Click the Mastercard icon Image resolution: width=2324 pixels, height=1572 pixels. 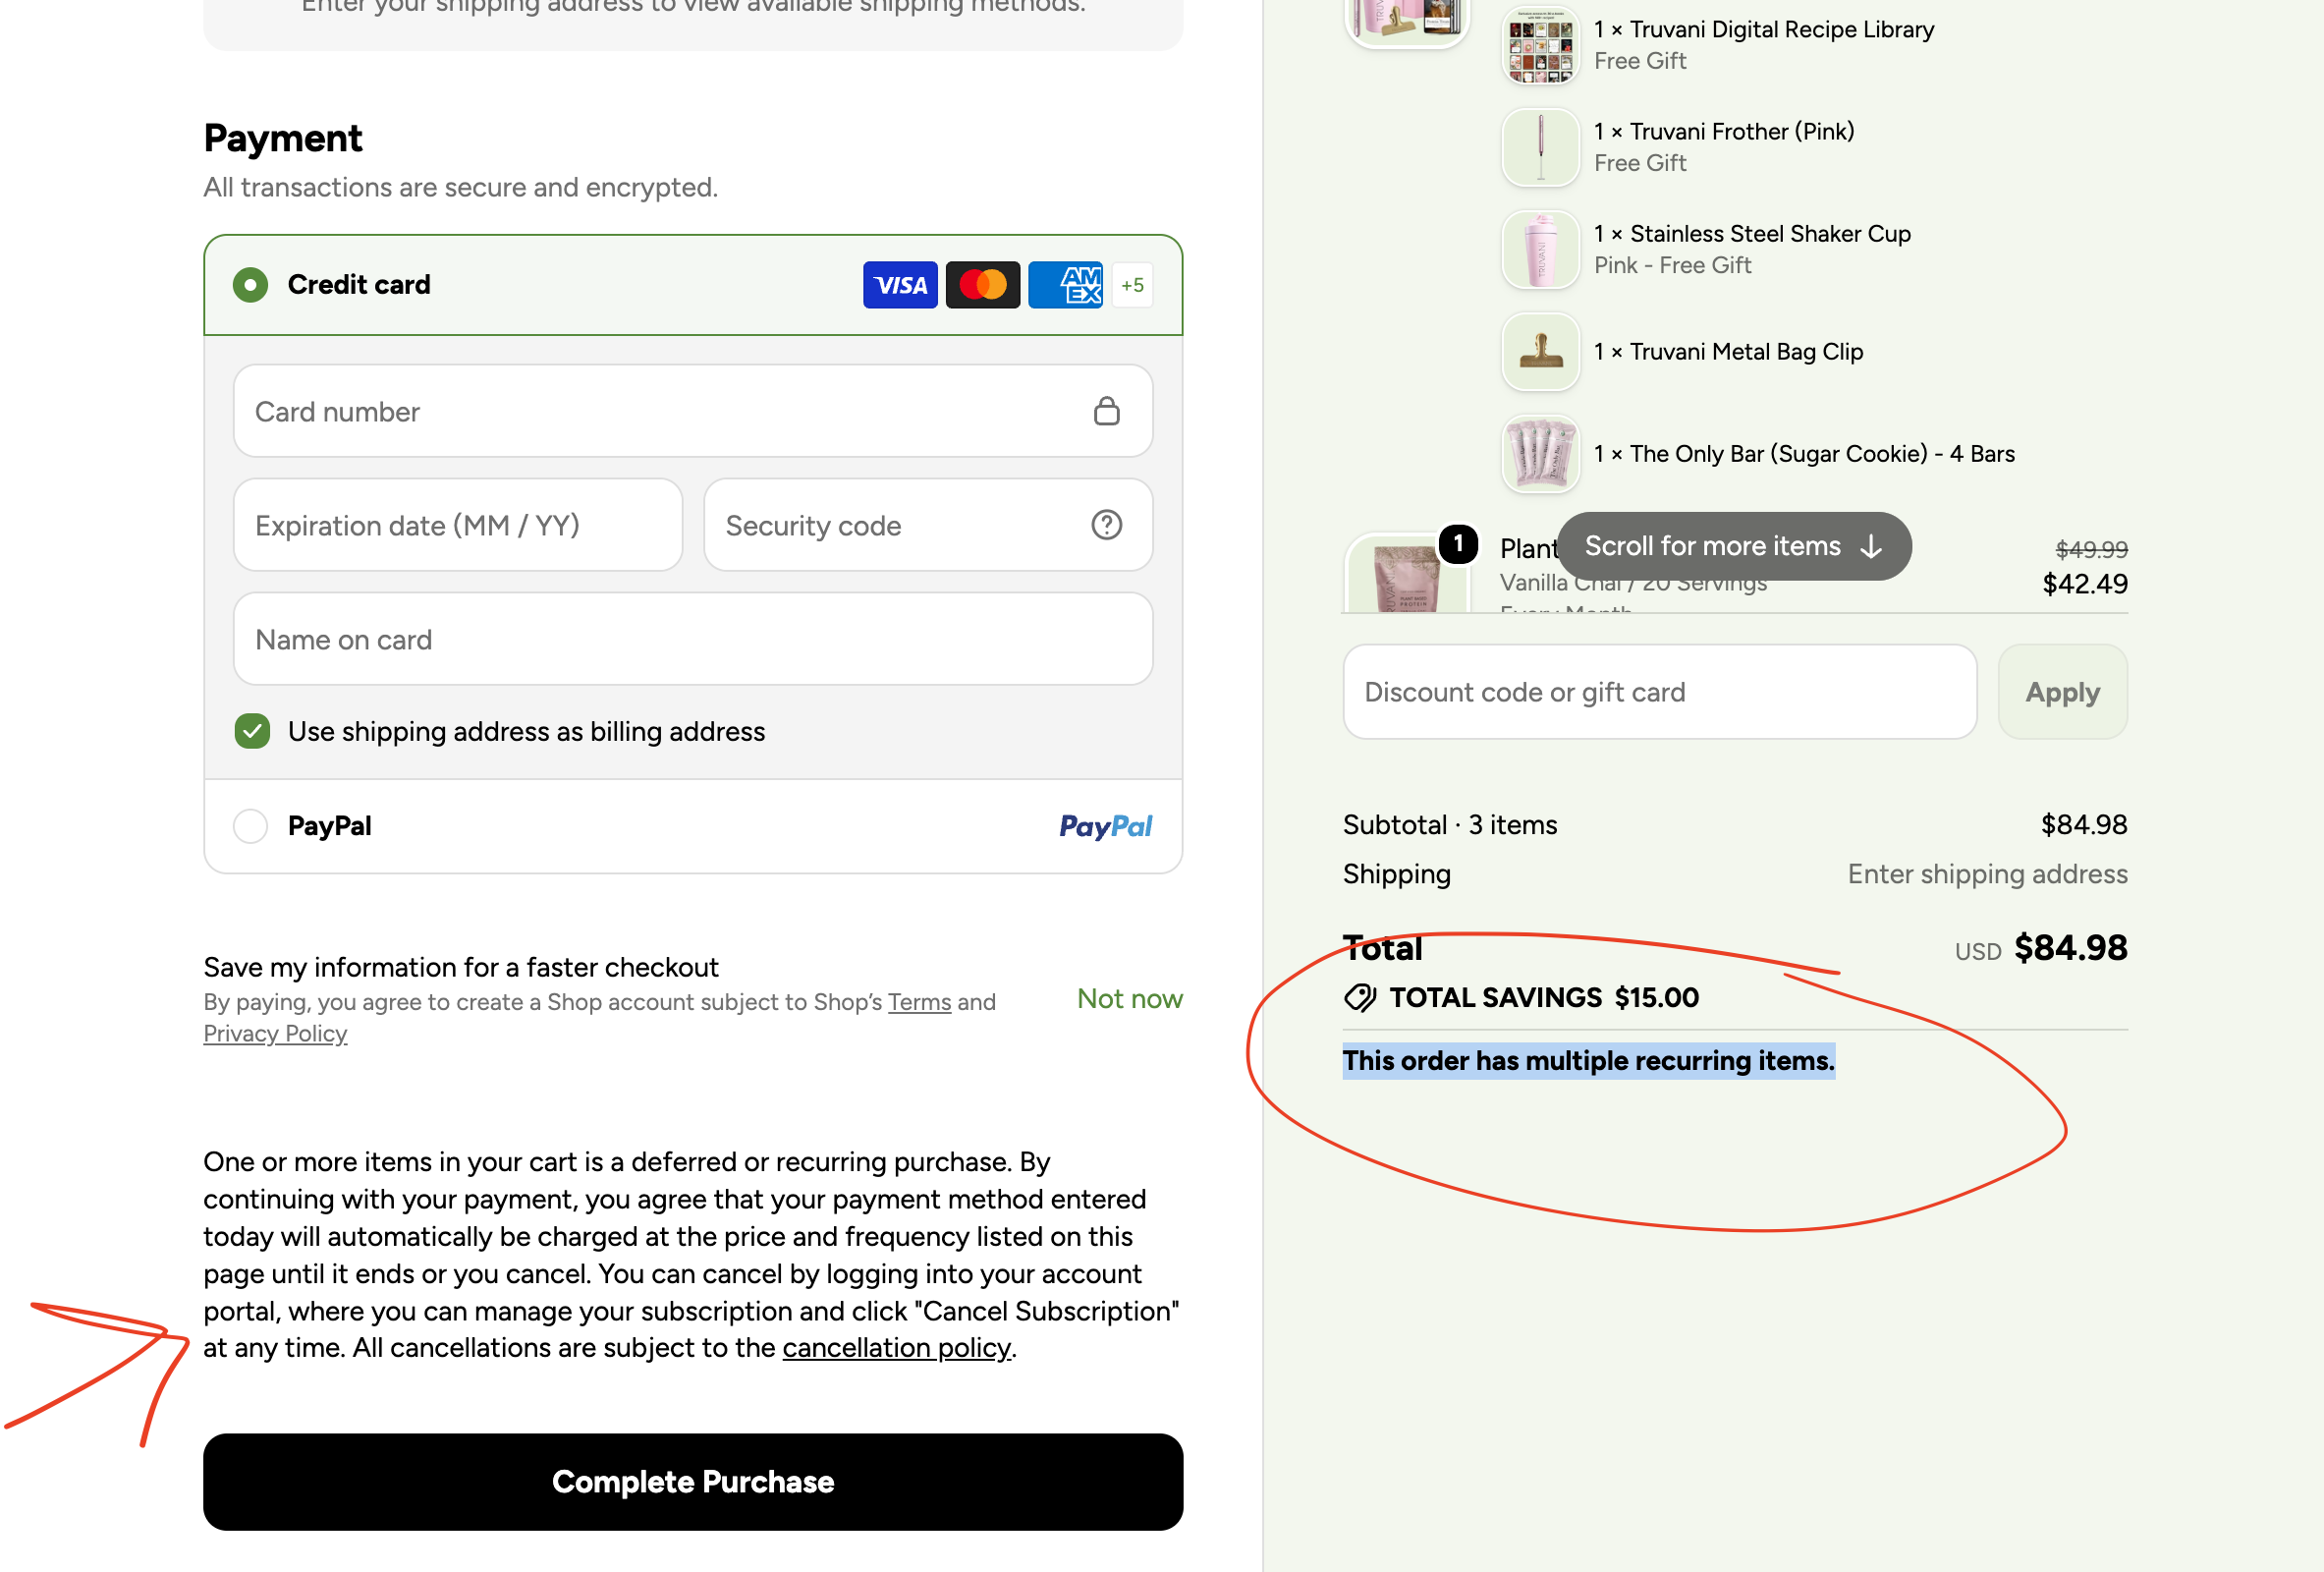click(x=983, y=285)
